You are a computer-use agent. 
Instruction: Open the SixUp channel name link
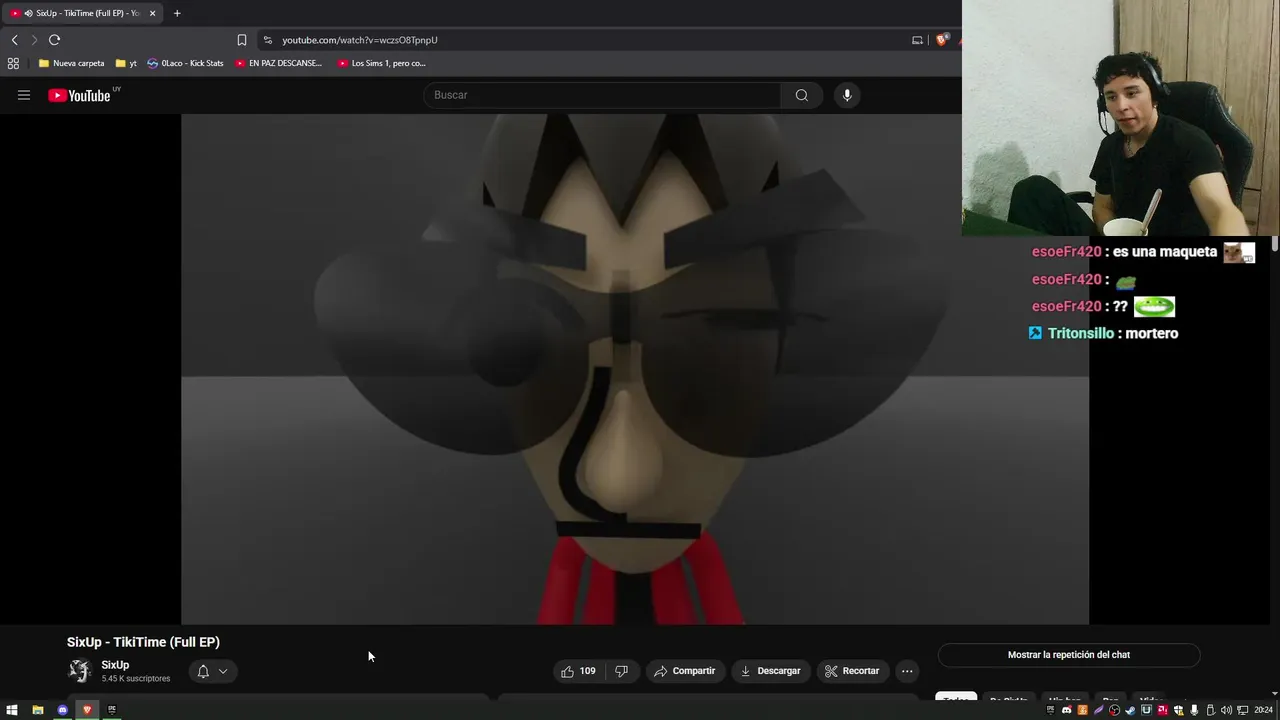pyautogui.click(x=115, y=665)
